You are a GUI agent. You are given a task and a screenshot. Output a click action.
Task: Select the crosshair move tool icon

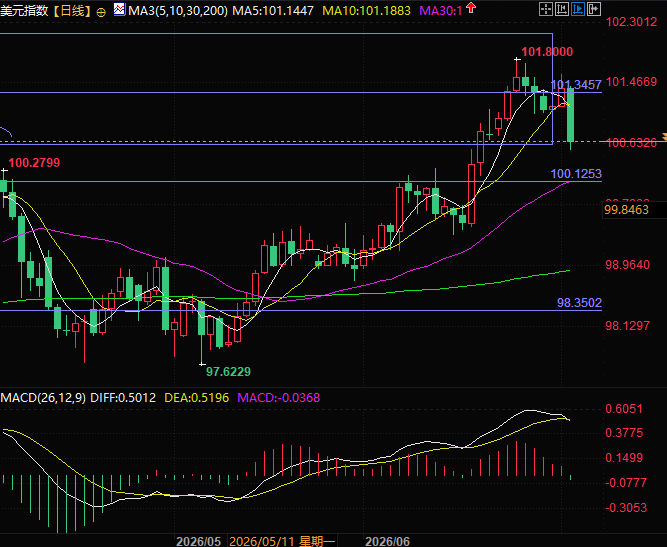pyautogui.click(x=546, y=9)
